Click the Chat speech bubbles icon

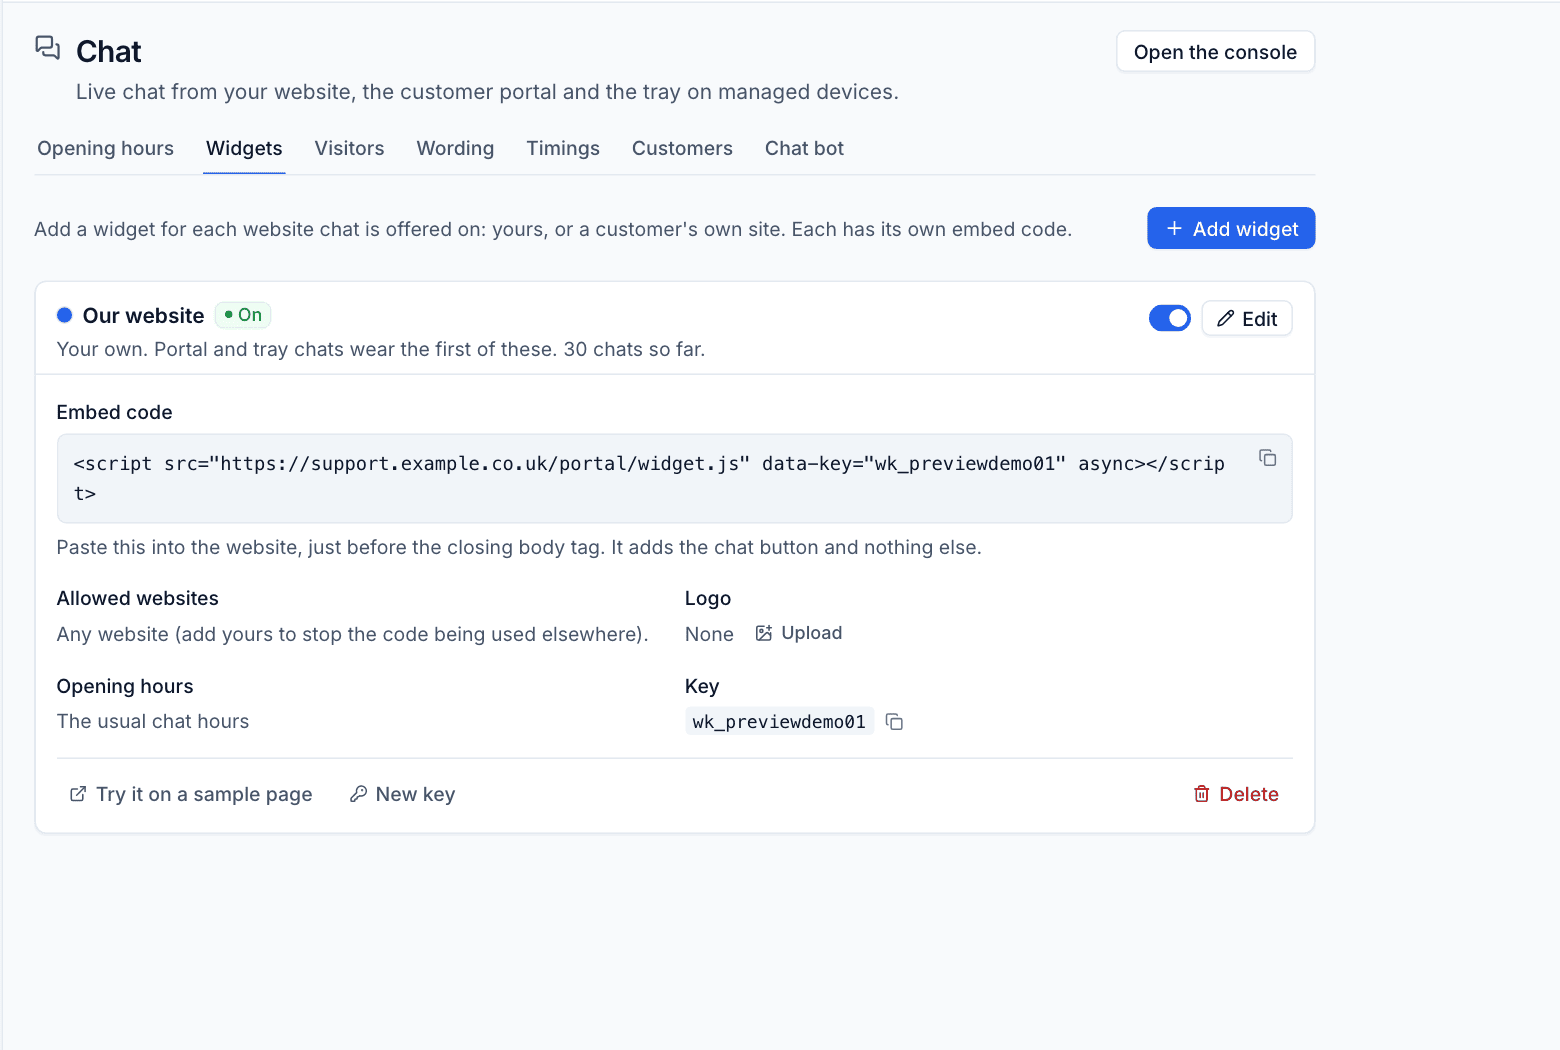click(48, 47)
